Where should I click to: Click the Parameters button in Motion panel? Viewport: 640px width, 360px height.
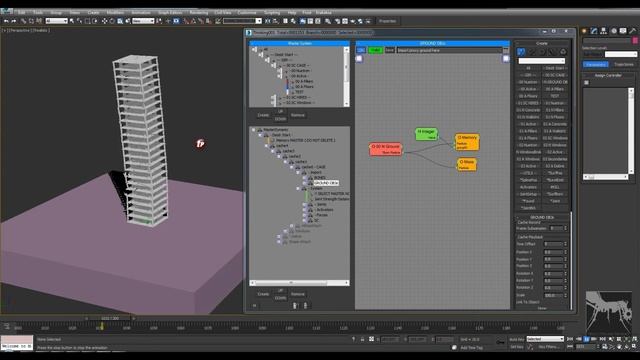point(596,64)
